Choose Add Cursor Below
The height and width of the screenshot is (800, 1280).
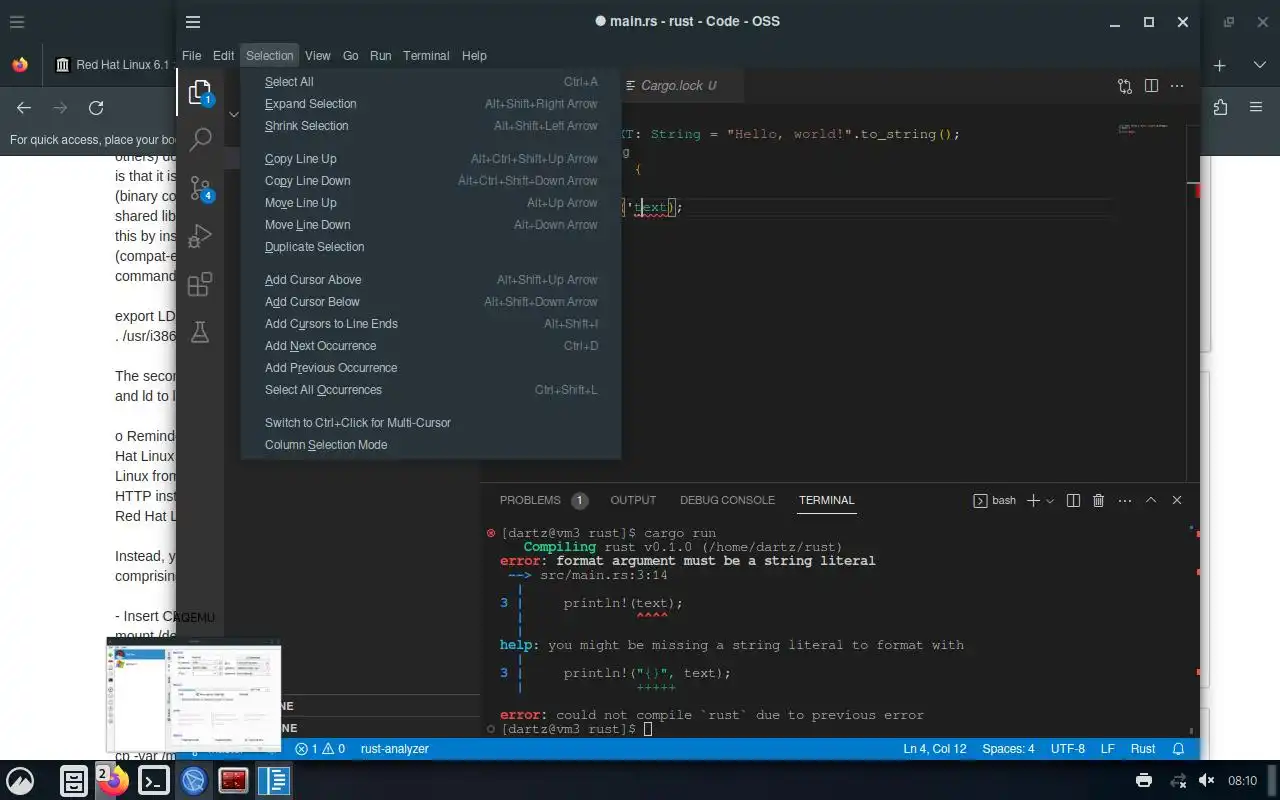[x=431, y=302]
